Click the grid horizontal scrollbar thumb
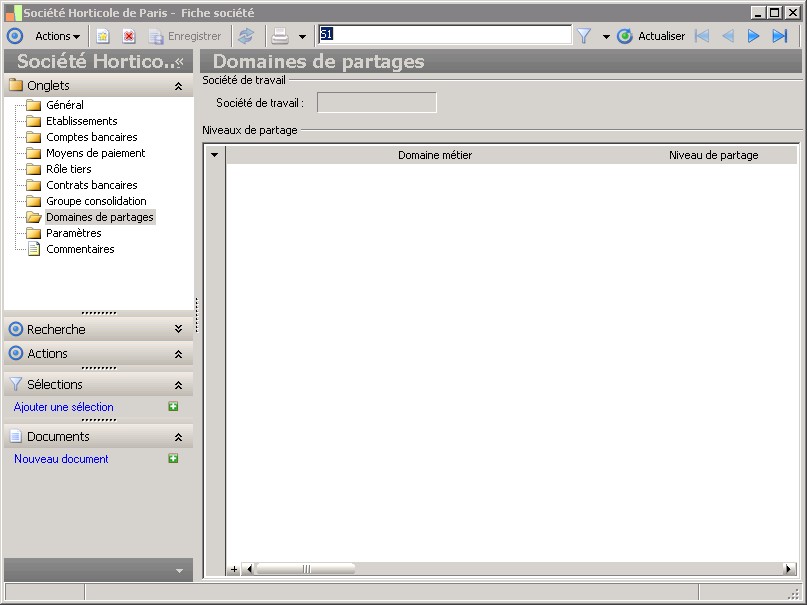Viewport: 807px width, 605px height. click(306, 569)
